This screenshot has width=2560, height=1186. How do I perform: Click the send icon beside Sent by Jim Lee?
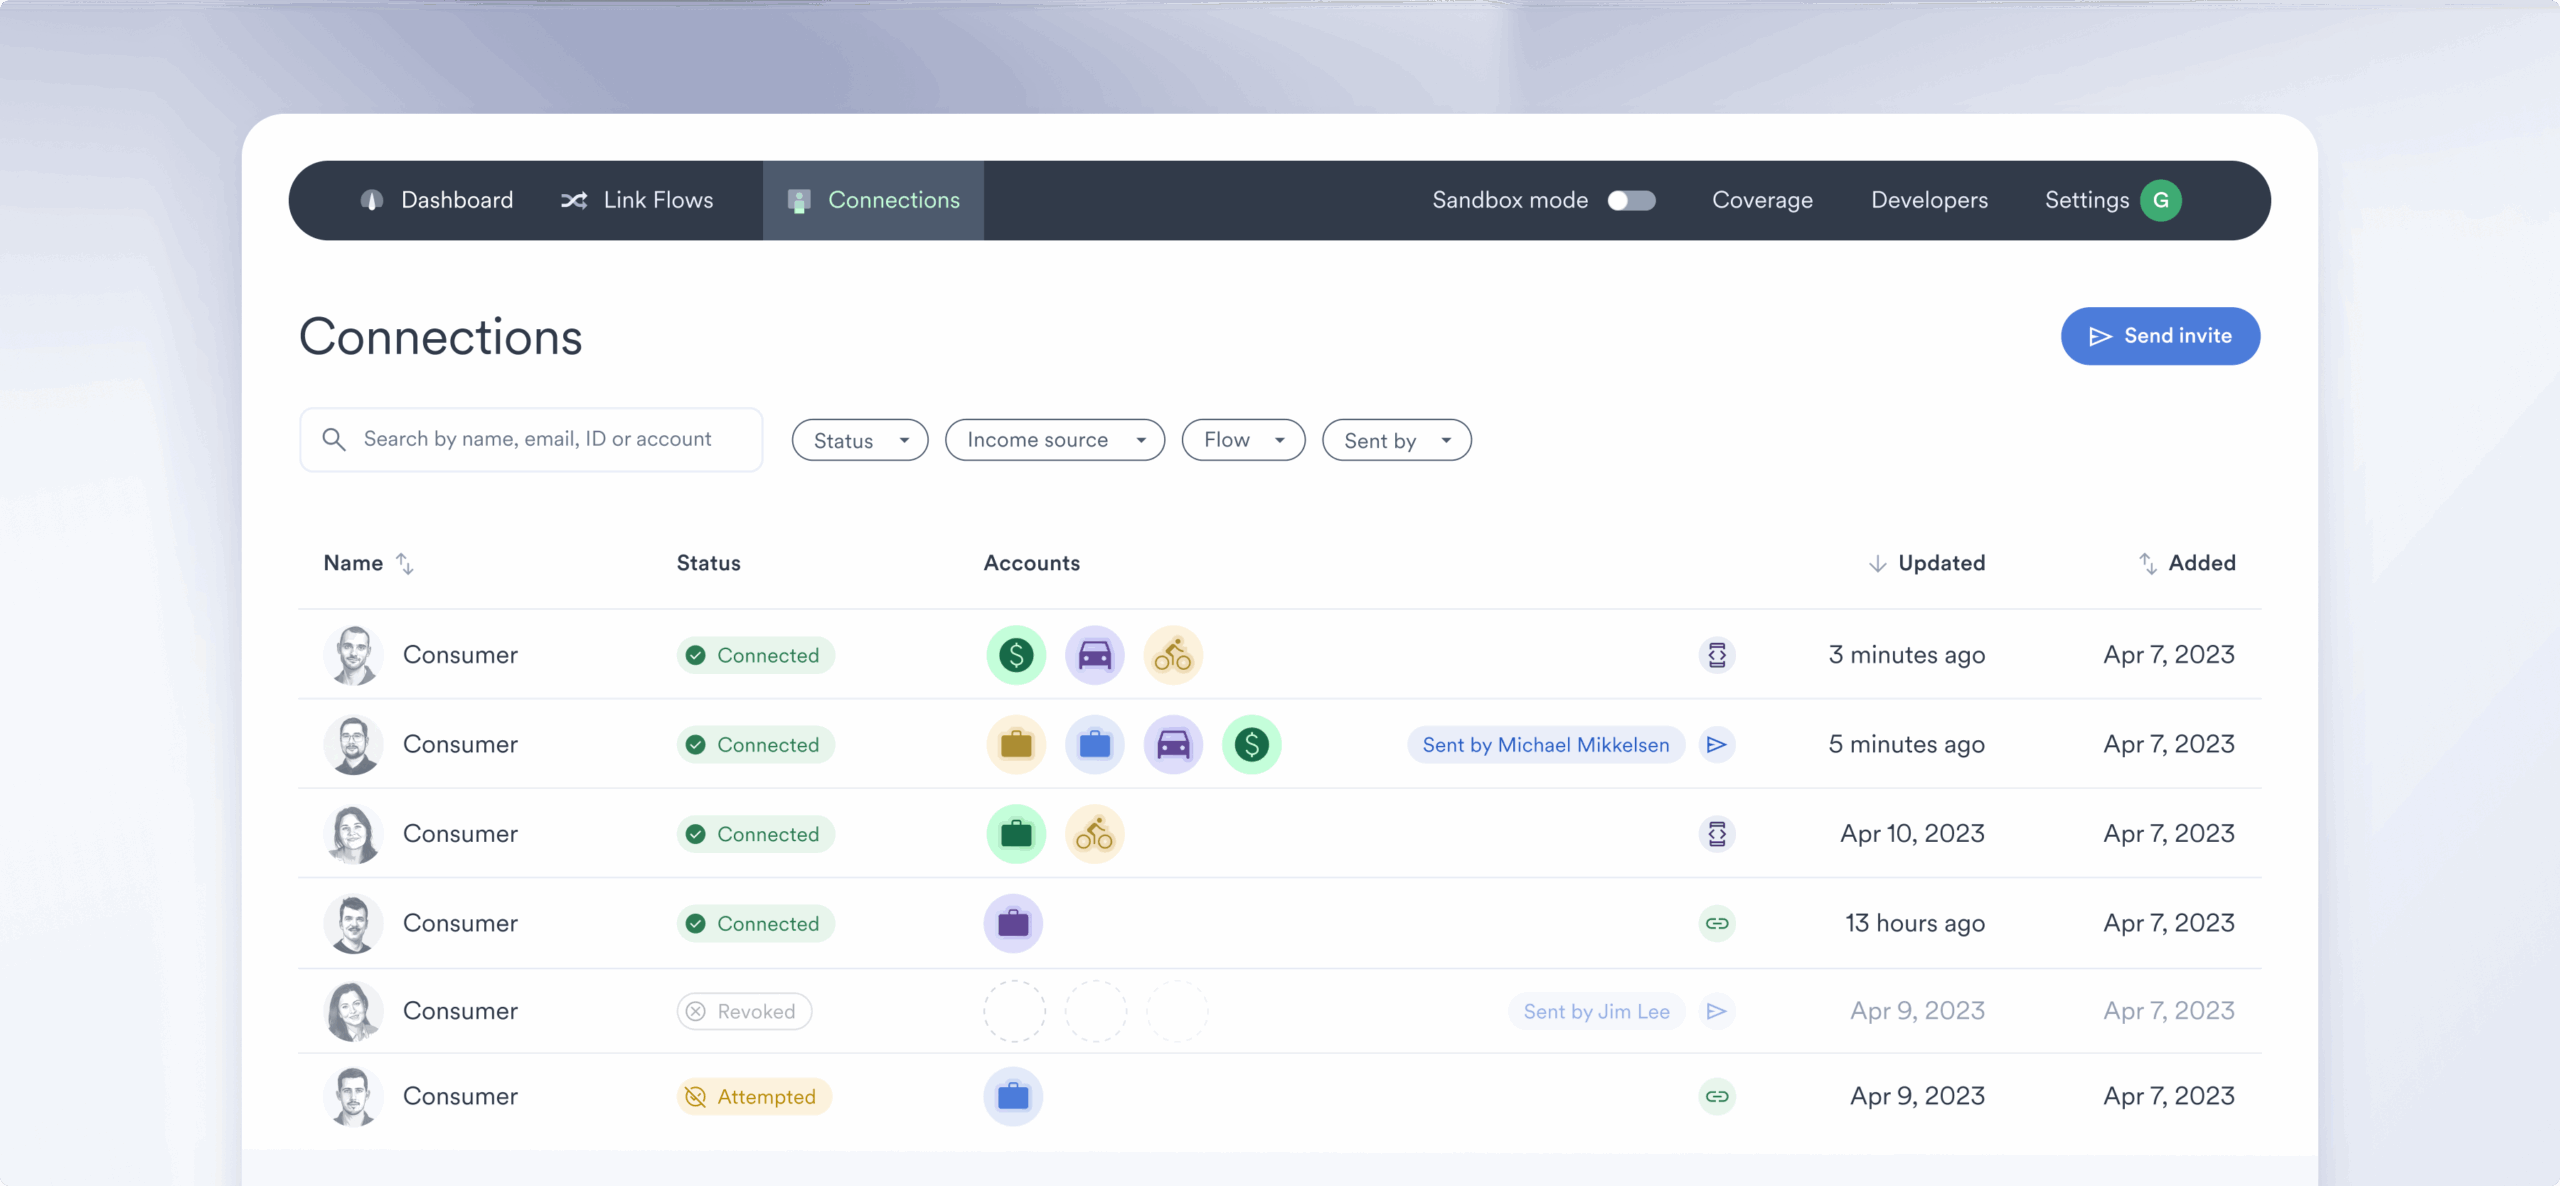point(1717,1011)
